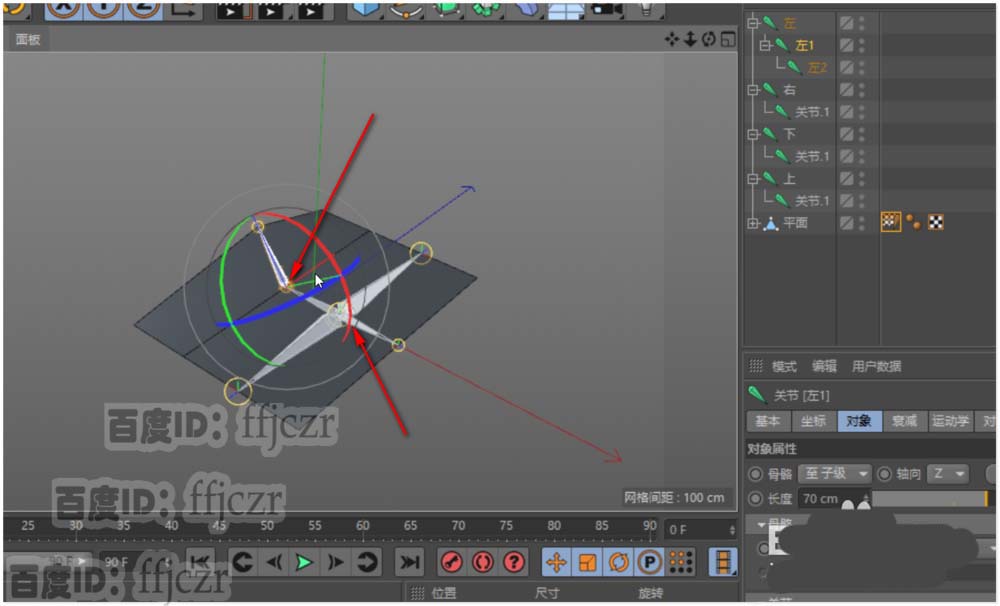Viewport: 1000px width, 606px height.
Task: Toggle the X axis lock icon
Action: (62, 10)
